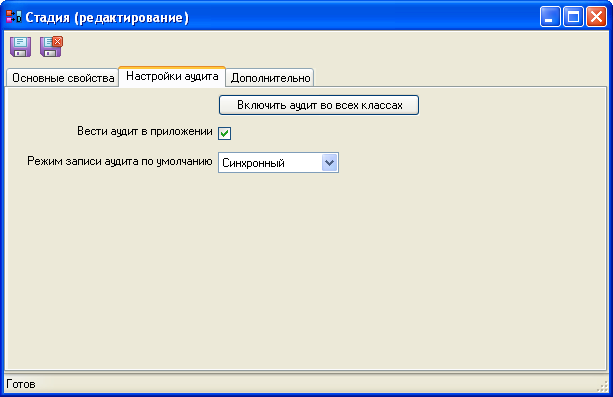The width and height of the screenshot is (613, 397).
Task: Click the Режим записи аудита по умолчанию label
Action: tap(120, 161)
